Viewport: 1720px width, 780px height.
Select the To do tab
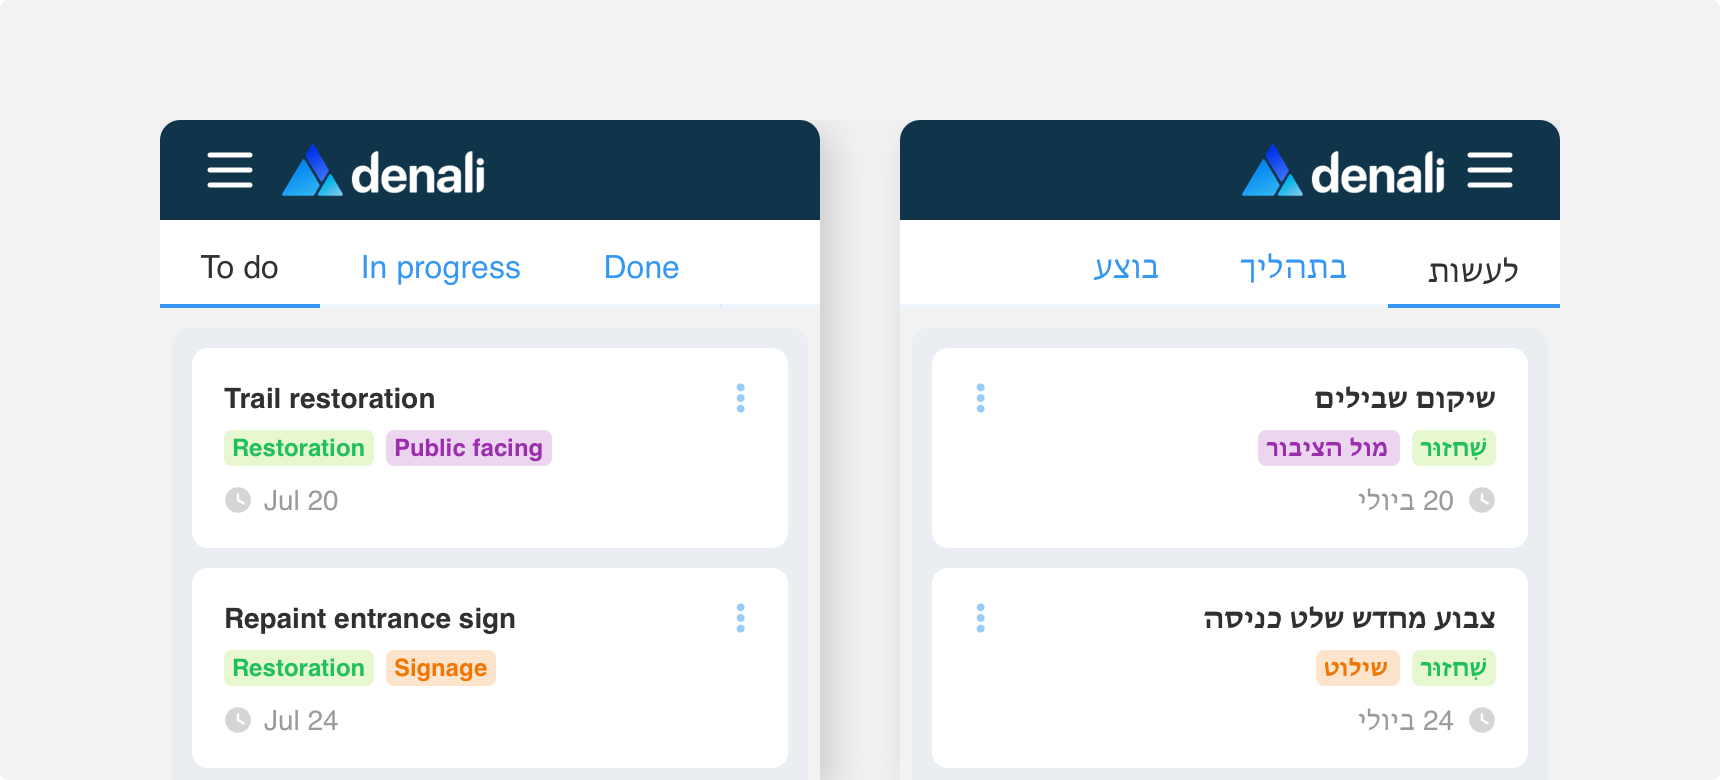tap(240, 268)
